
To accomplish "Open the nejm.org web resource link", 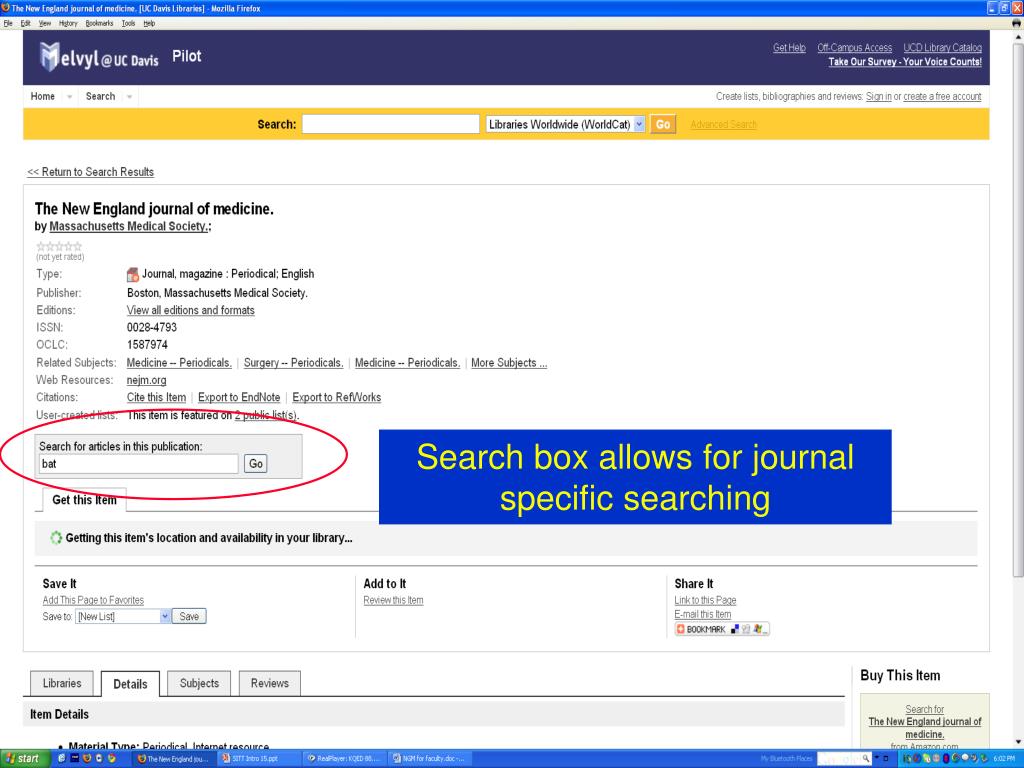I will pyautogui.click(x=146, y=380).
